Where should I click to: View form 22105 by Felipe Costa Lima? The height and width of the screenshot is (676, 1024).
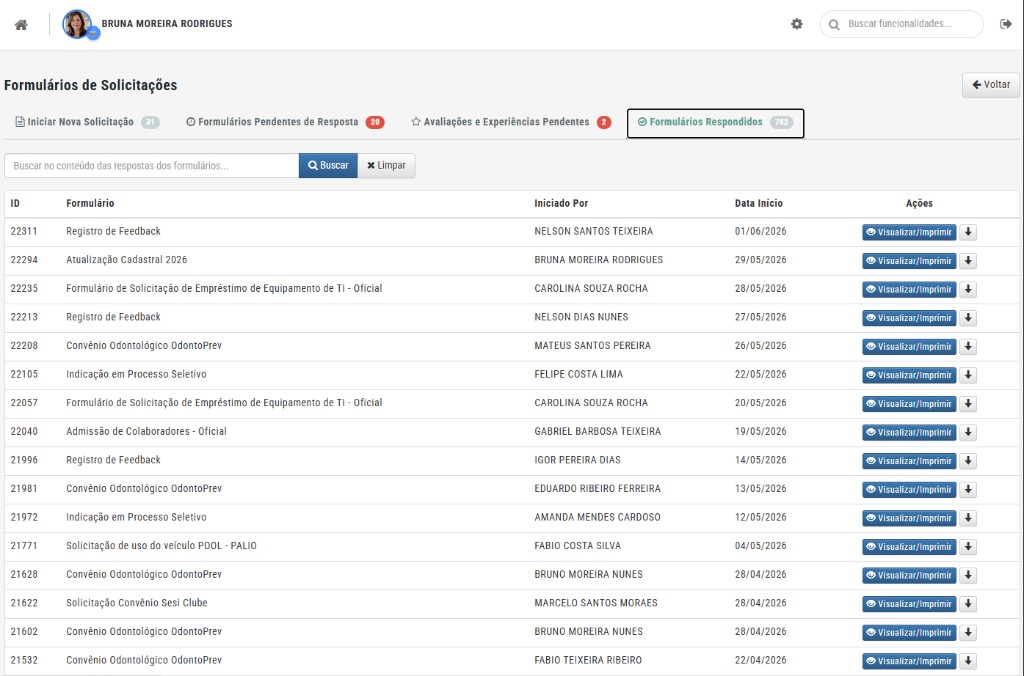[x=909, y=376]
